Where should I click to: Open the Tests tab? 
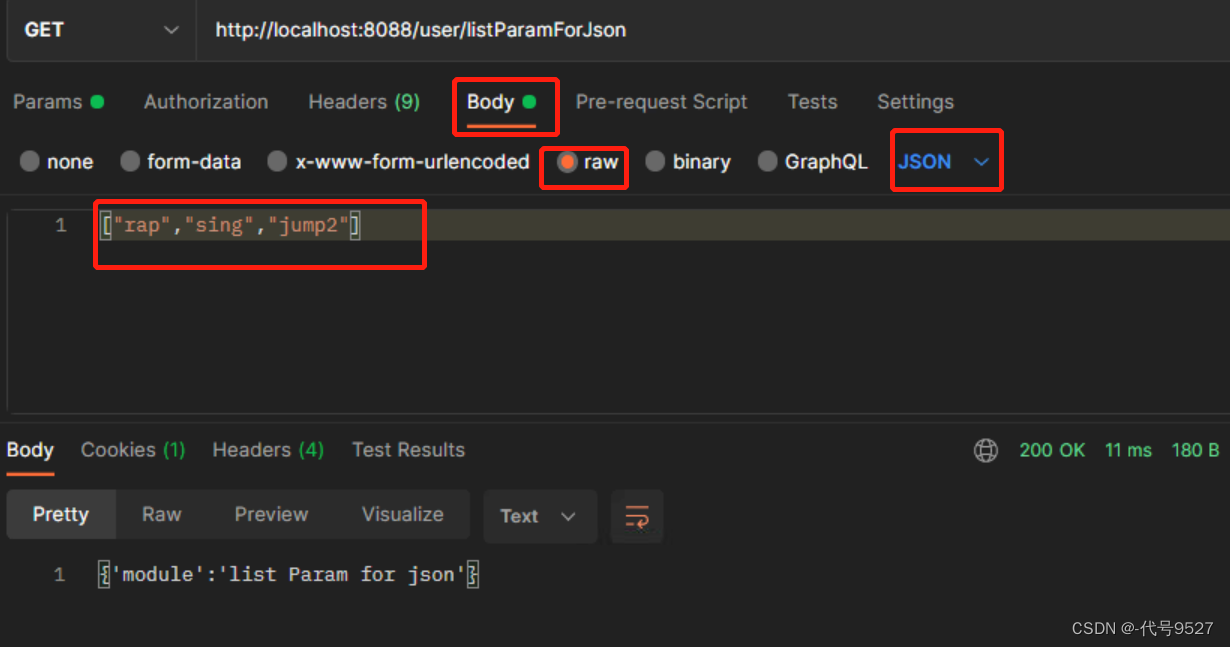click(x=812, y=102)
